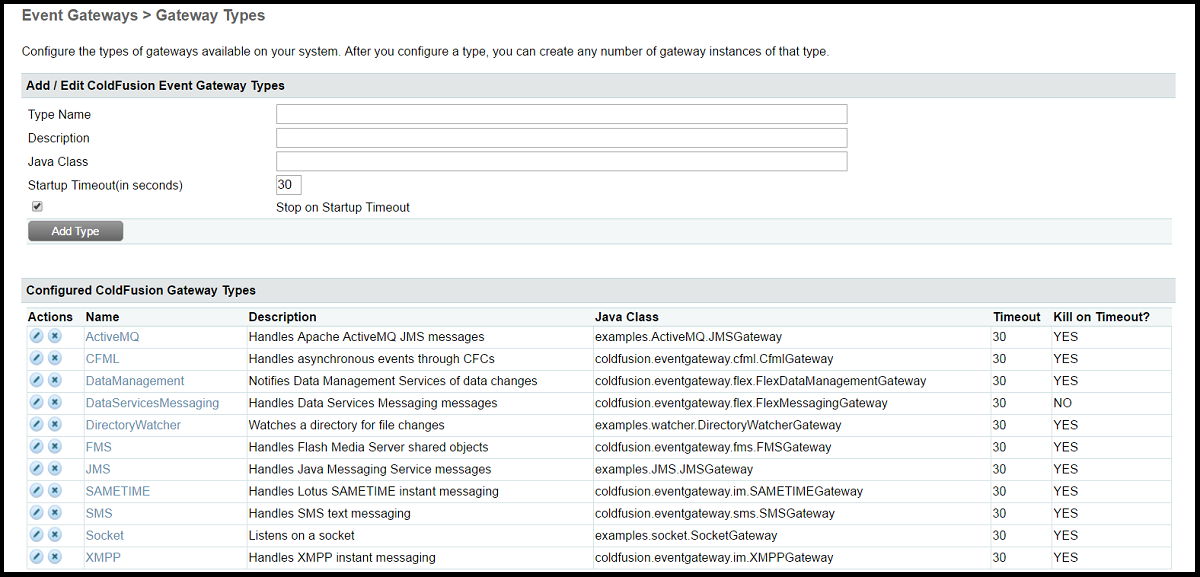Delete the Socket gateway type
Screen dimensions: 1200x577
tap(55, 535)
